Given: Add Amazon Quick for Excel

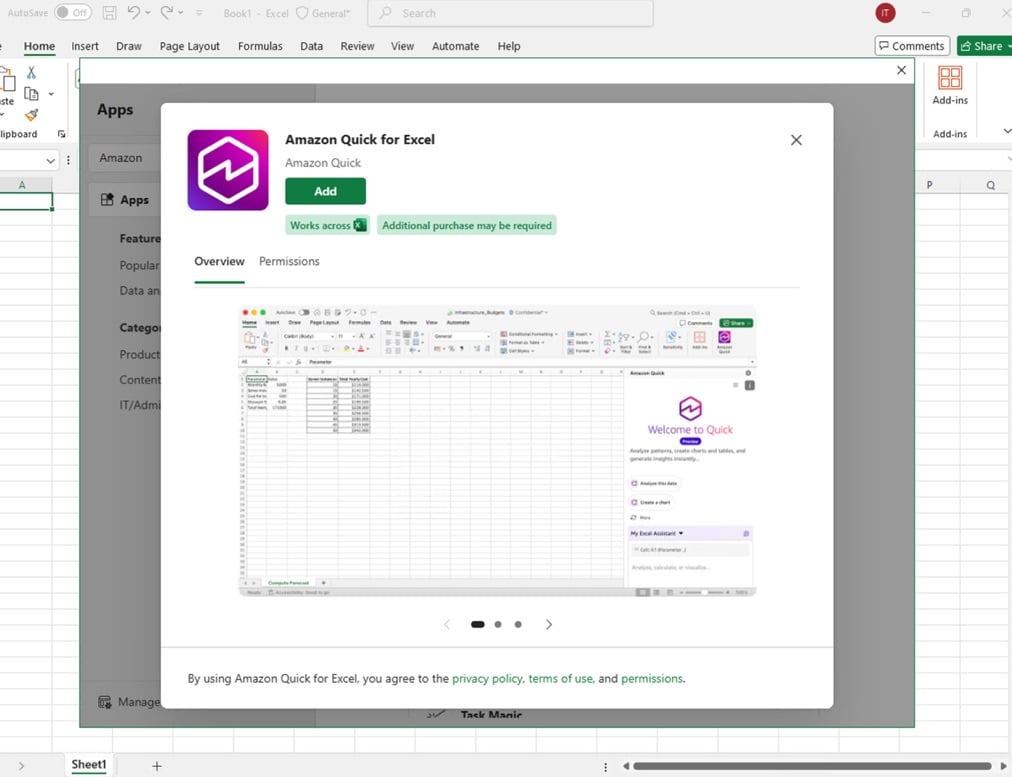Looking at the screenshot, I should pos(325,191).
